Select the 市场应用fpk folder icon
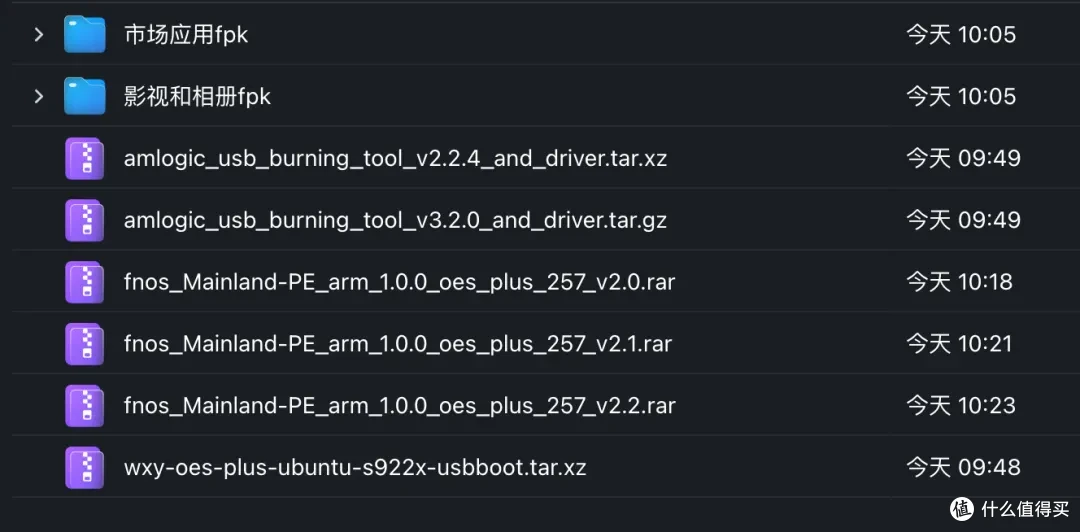The image size is (1080, 532). 85,34
